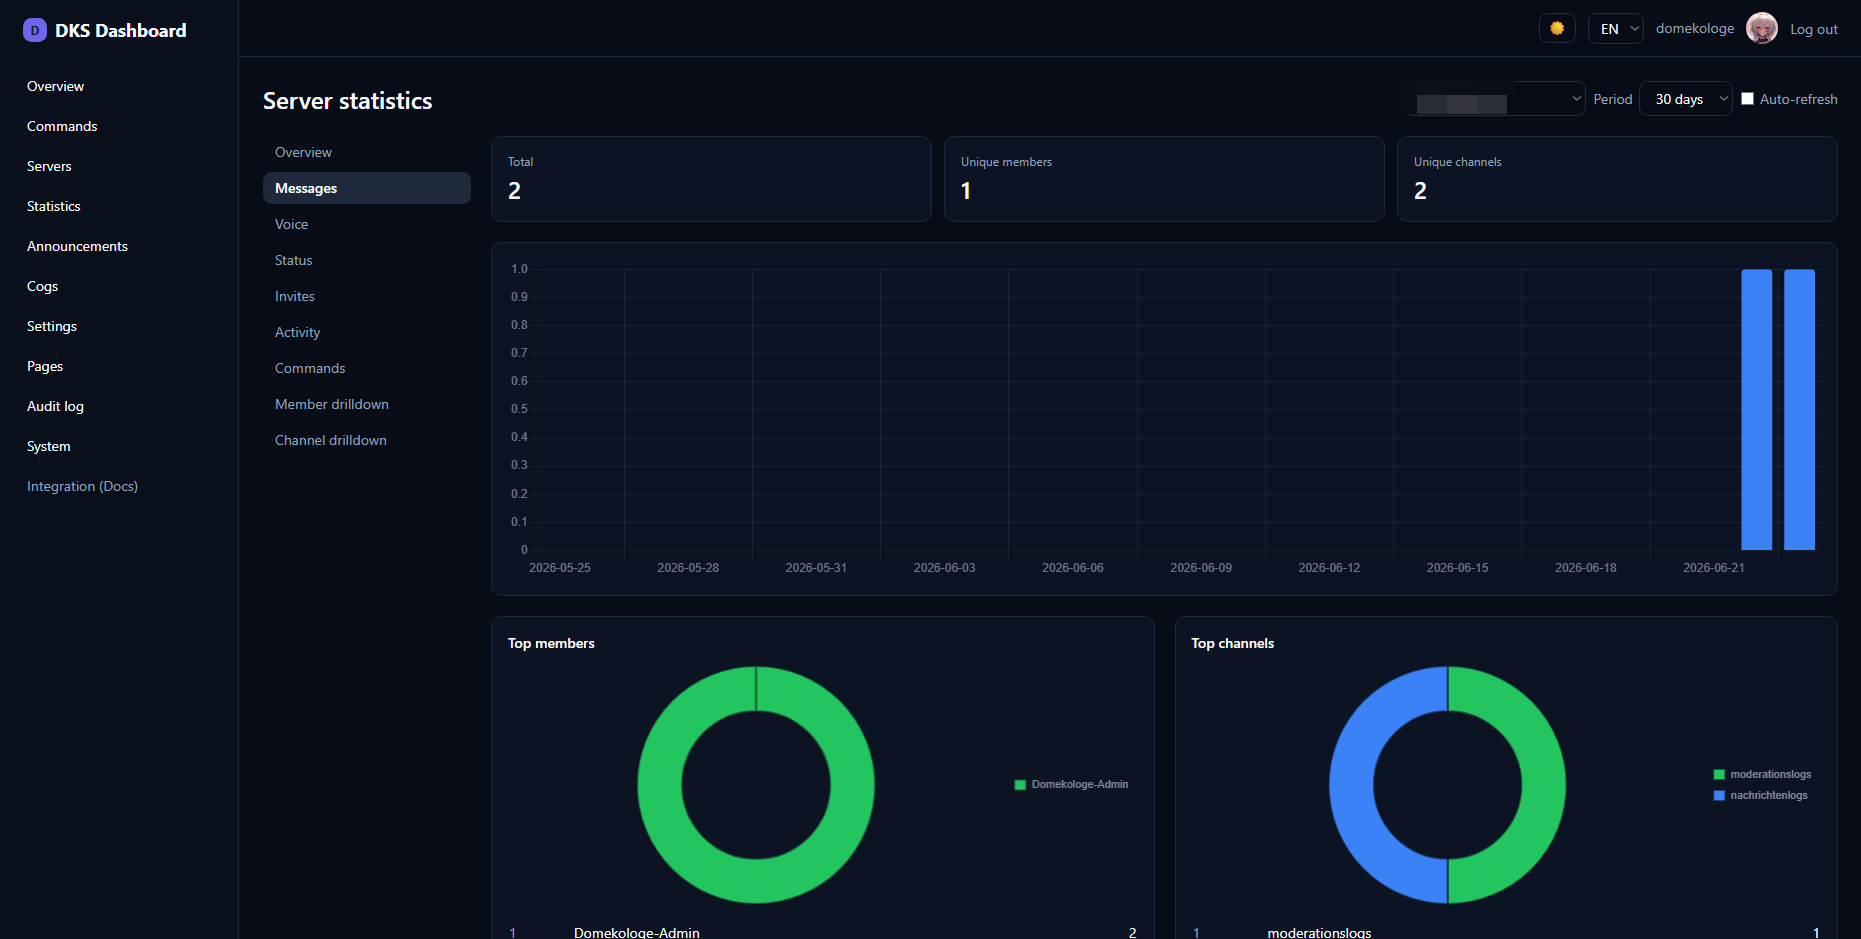This screenshot has width=1861, height=939.
Task: Toggle nachrichtenlogs legend blue swatch
Action: (x=1719, y=796)
